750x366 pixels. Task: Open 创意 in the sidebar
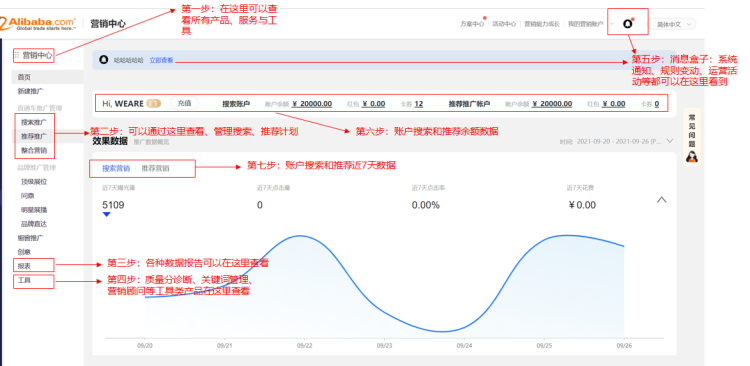(x=24, y=252)
